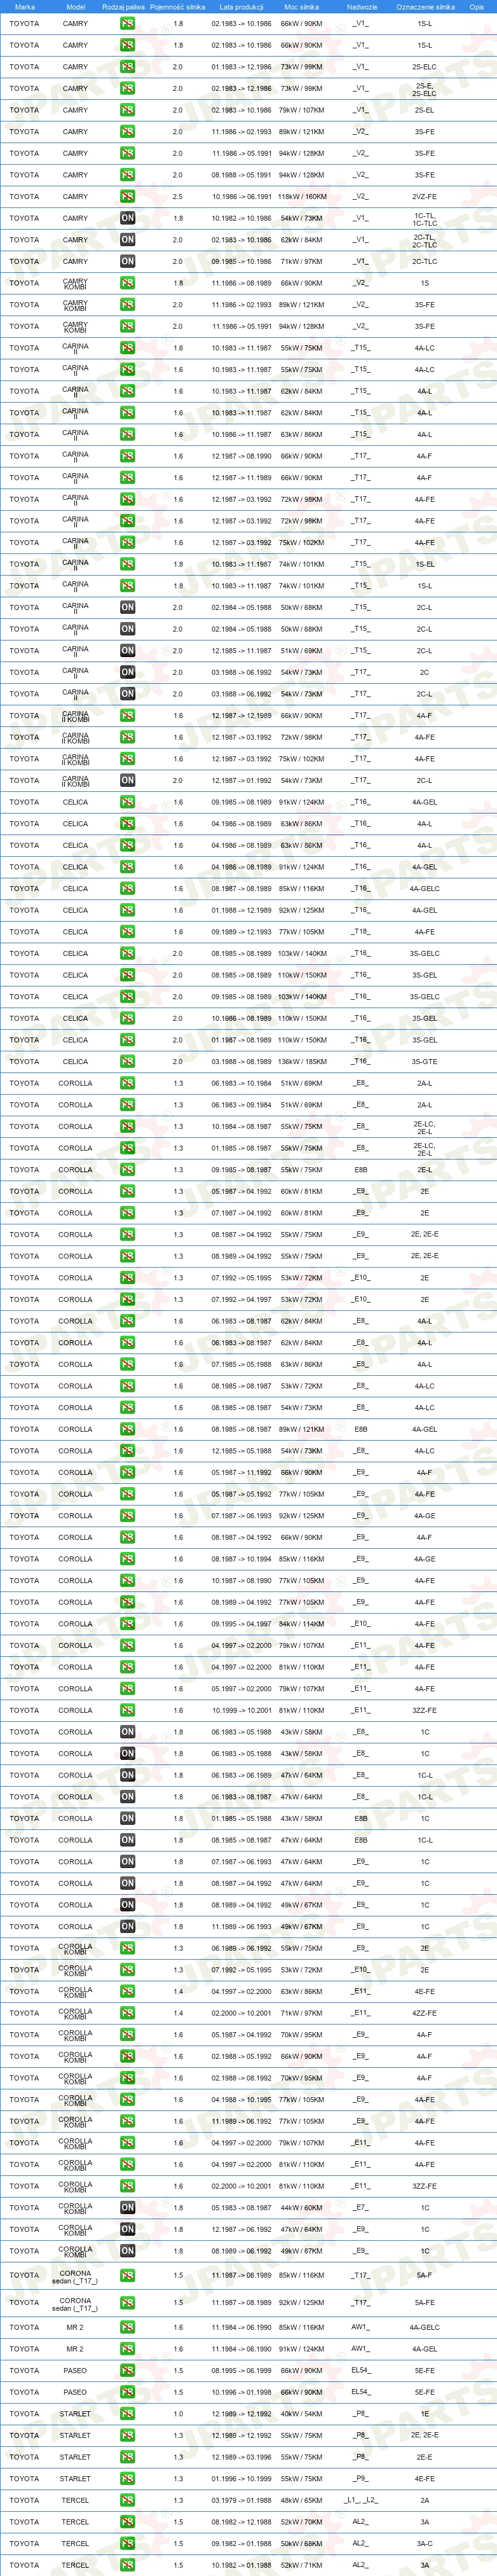Click petrol icon in COROLLA 10.1999 3ZZ-FE row
Screen dimensions: 497x2576
tap(127, 1710)
